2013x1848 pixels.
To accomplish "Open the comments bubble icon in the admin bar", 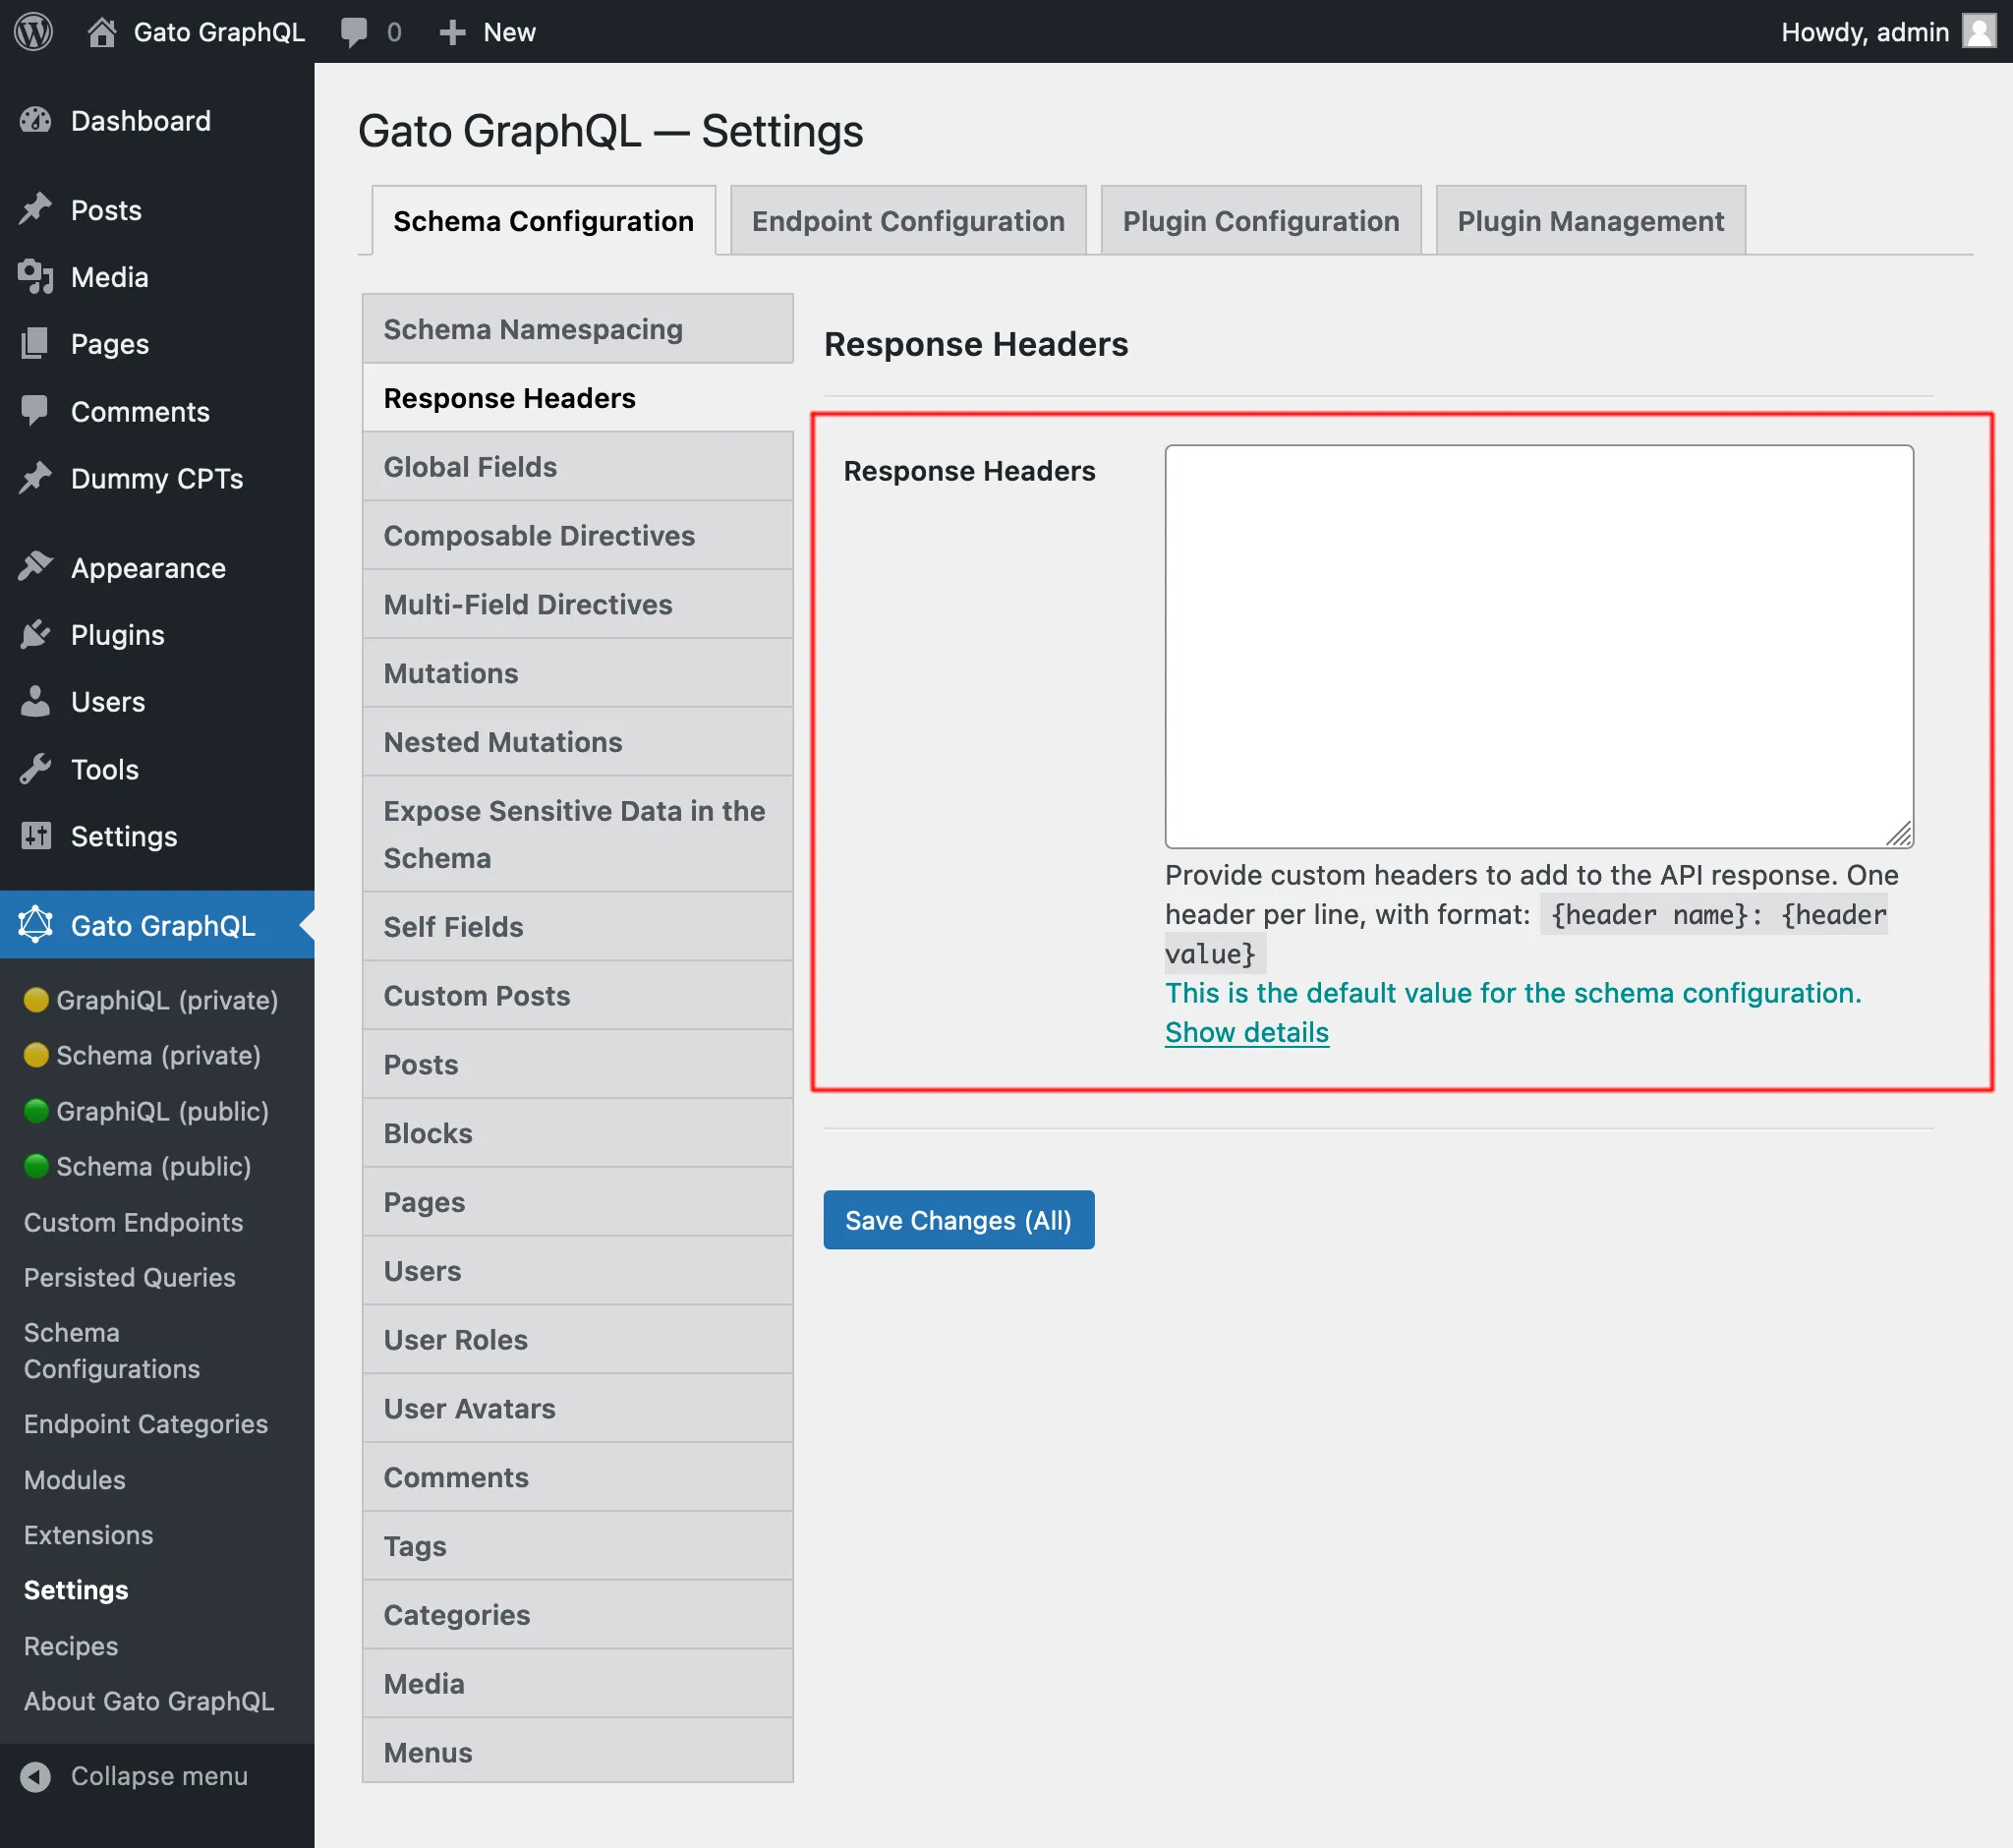I will [354, 32].
